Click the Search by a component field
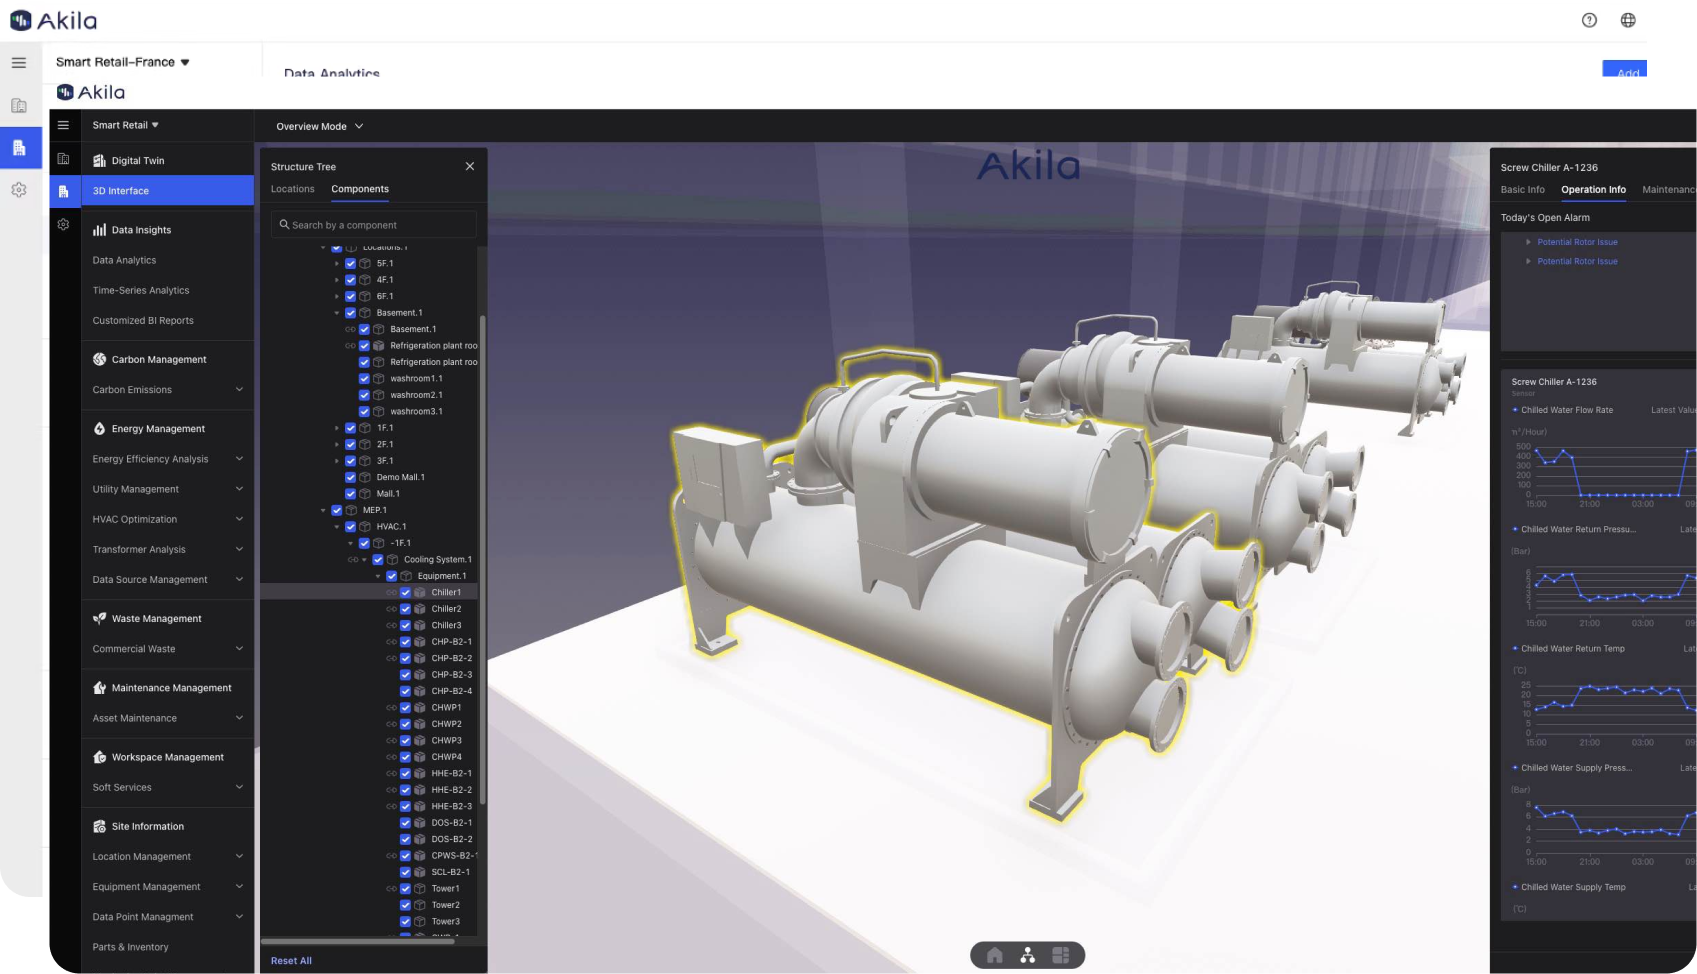The image size is (1697, 974). 373,225
